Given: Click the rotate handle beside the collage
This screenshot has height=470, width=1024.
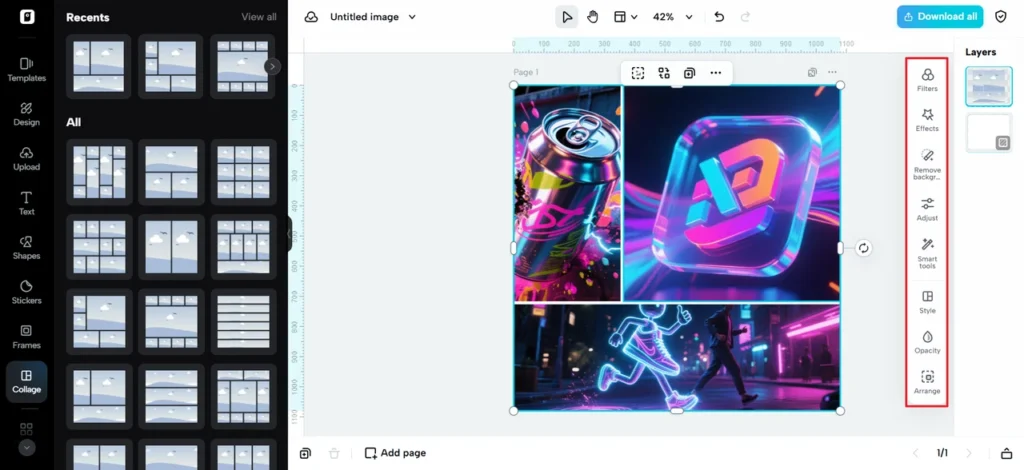Looking at the screenshot, I should pos(863,248).
